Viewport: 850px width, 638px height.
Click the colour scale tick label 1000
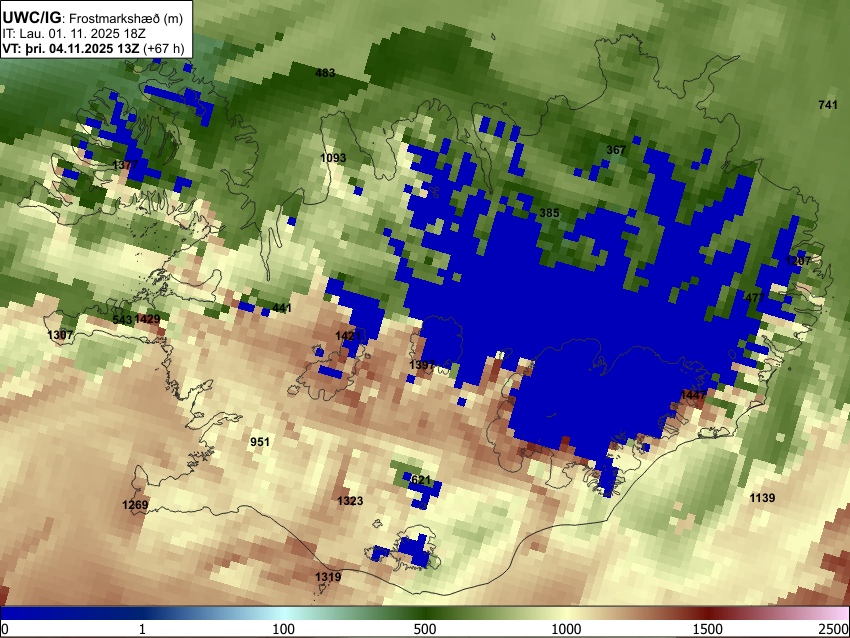(x=566, y=629)
